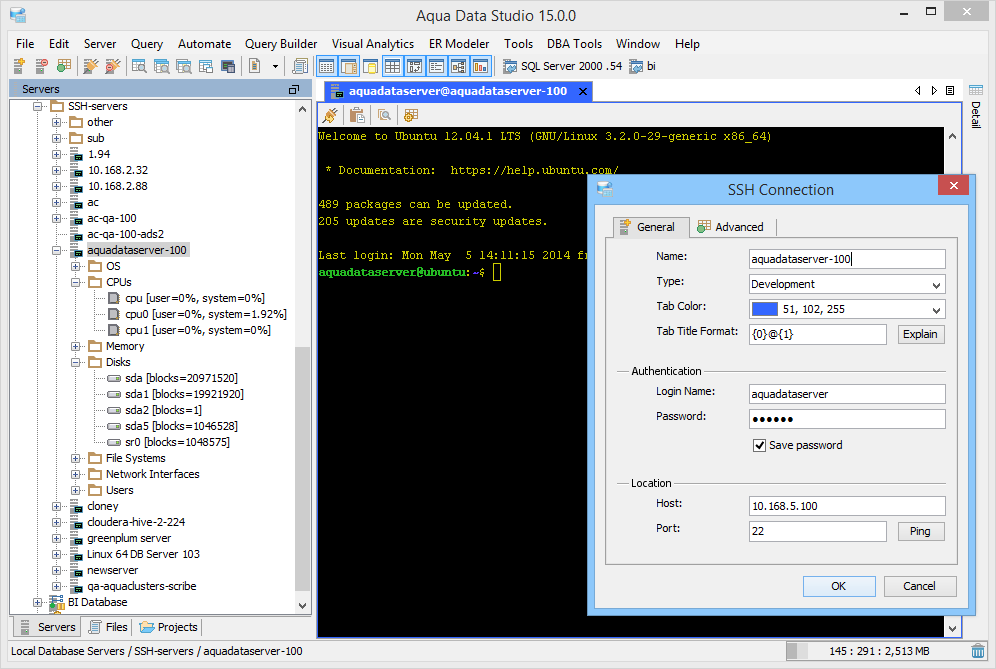The image size is (996, 669).
Task: Click the script scroll toolbar icon
Action: point(300,66)
